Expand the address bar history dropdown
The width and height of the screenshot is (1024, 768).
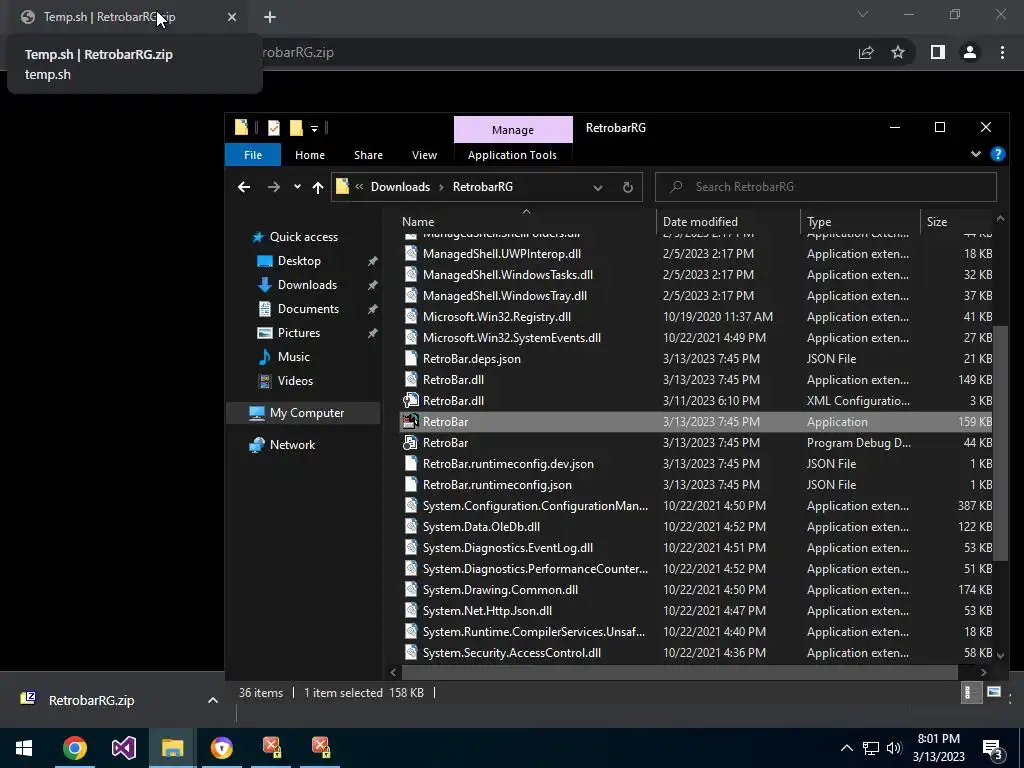(598, 187)
